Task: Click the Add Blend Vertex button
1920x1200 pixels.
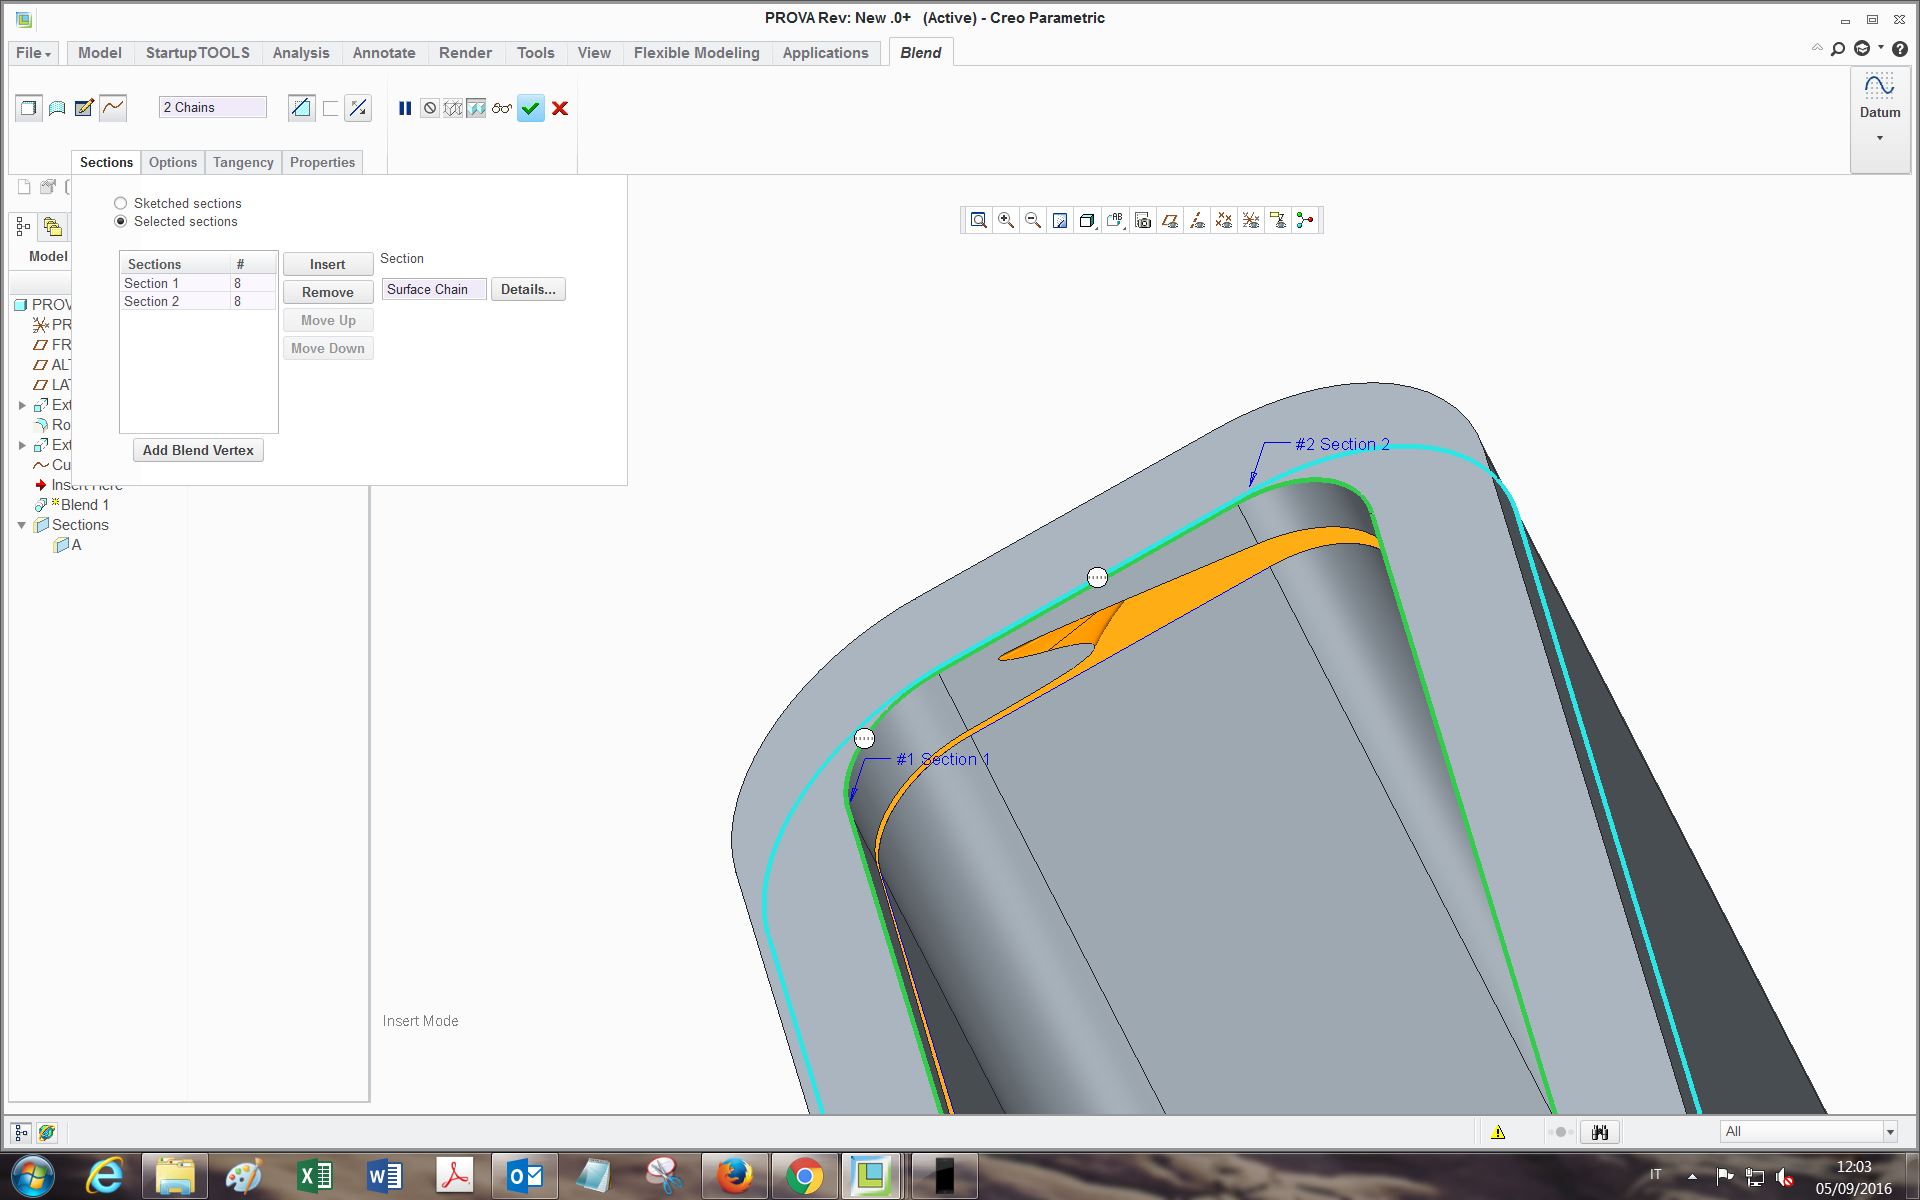Action: [198, 450]
